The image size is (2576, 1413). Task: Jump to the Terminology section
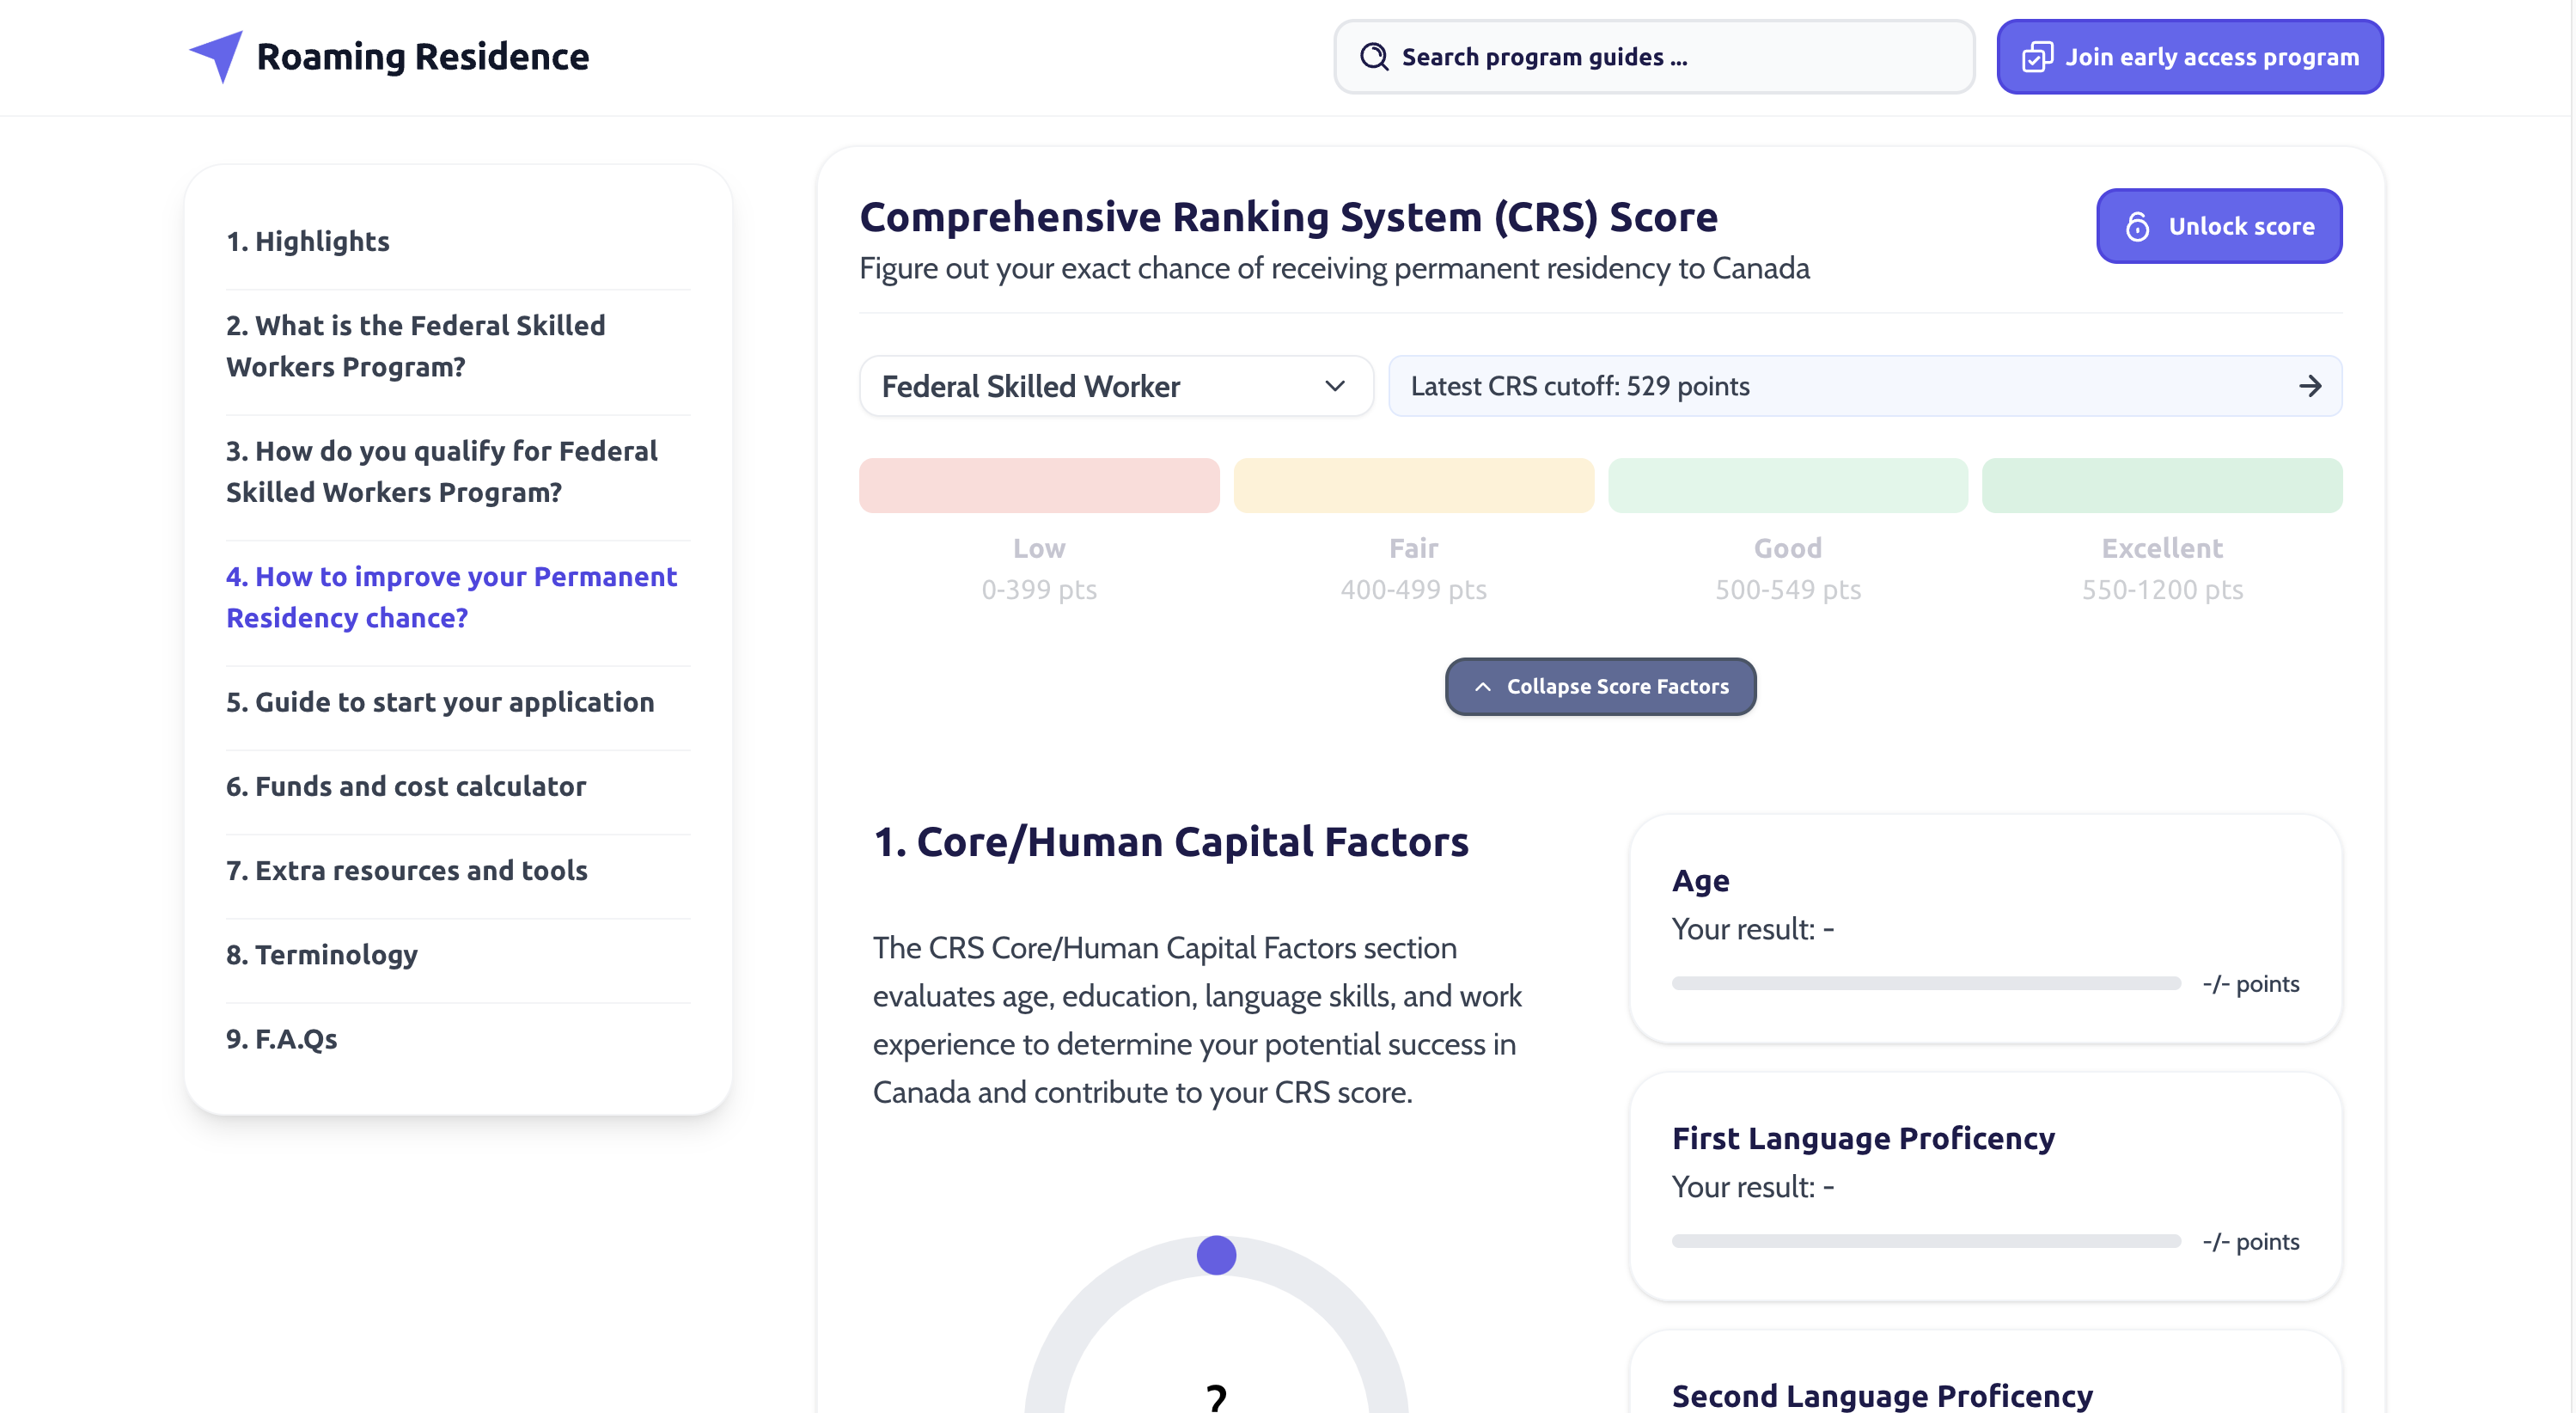[322, 954]
